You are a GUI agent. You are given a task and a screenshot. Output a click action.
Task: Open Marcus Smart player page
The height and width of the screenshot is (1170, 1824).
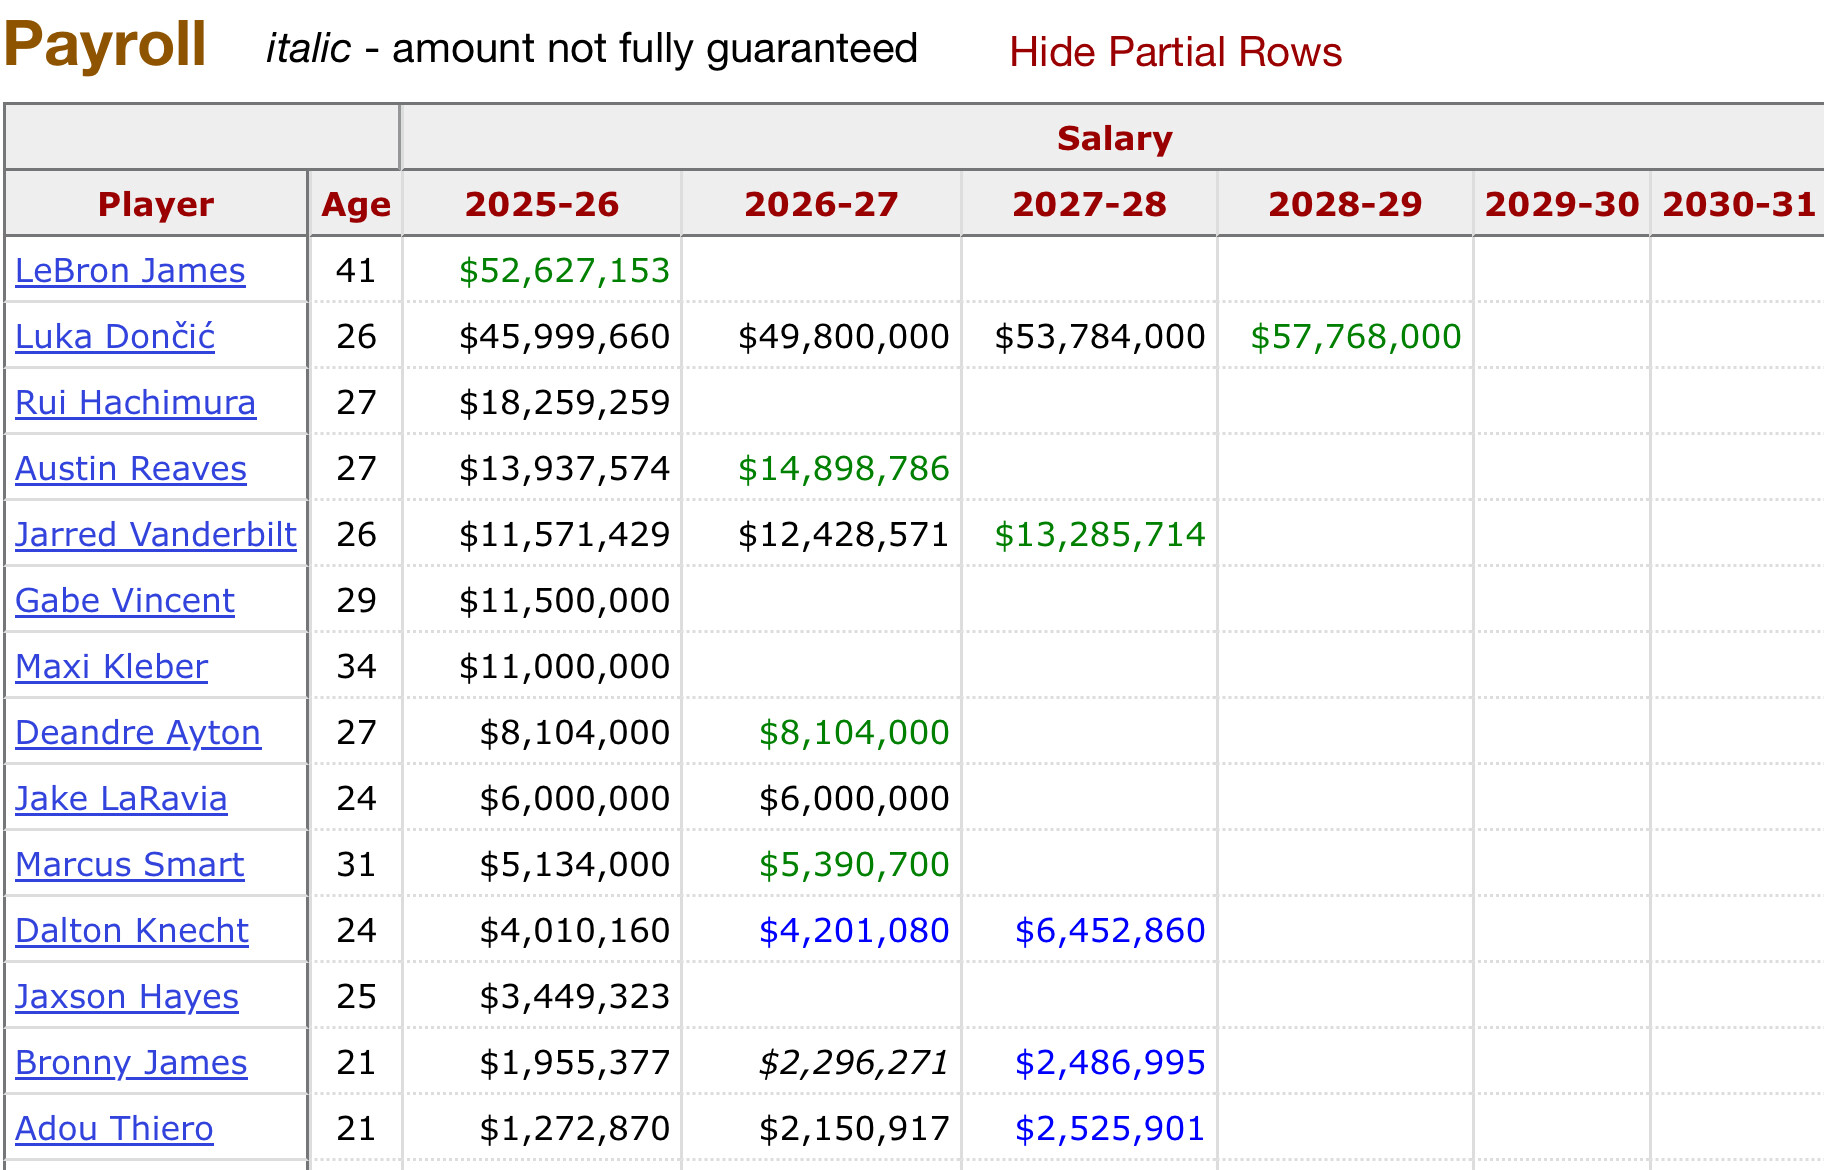(130, 865)
